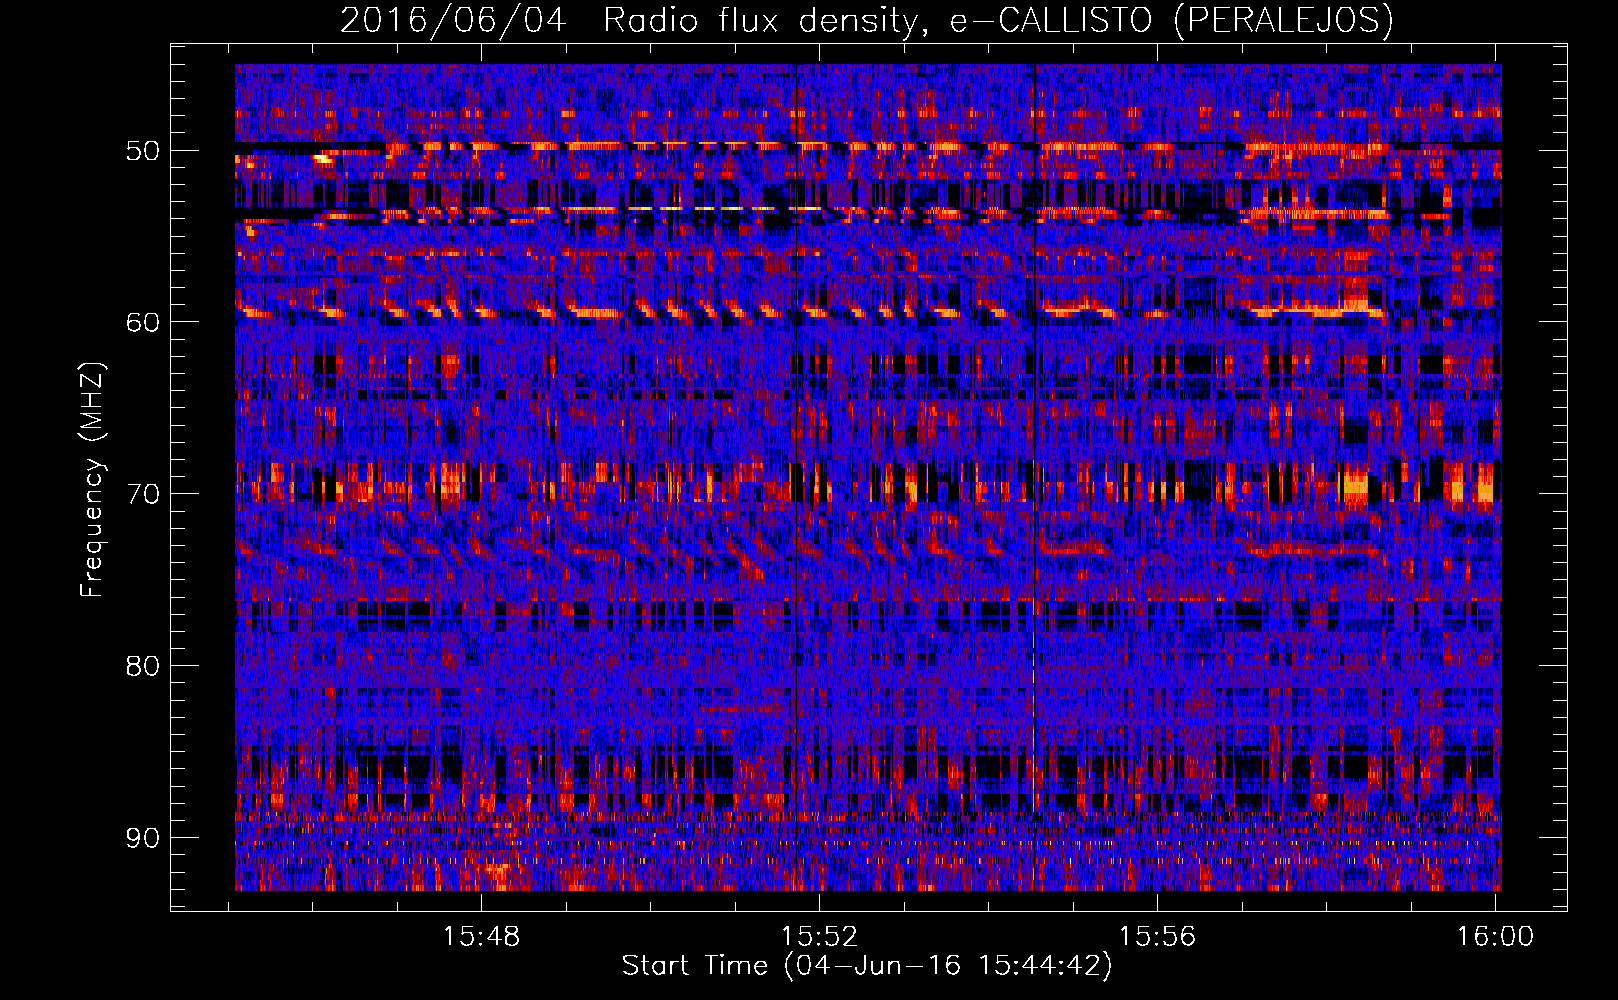1618x1000 pixels.
Task: Click the 15:48 time tick label
Action: (482, 936)
